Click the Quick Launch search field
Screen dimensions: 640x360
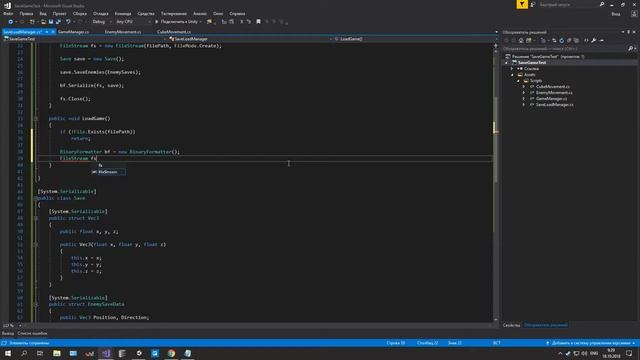[x=568, y=4]
